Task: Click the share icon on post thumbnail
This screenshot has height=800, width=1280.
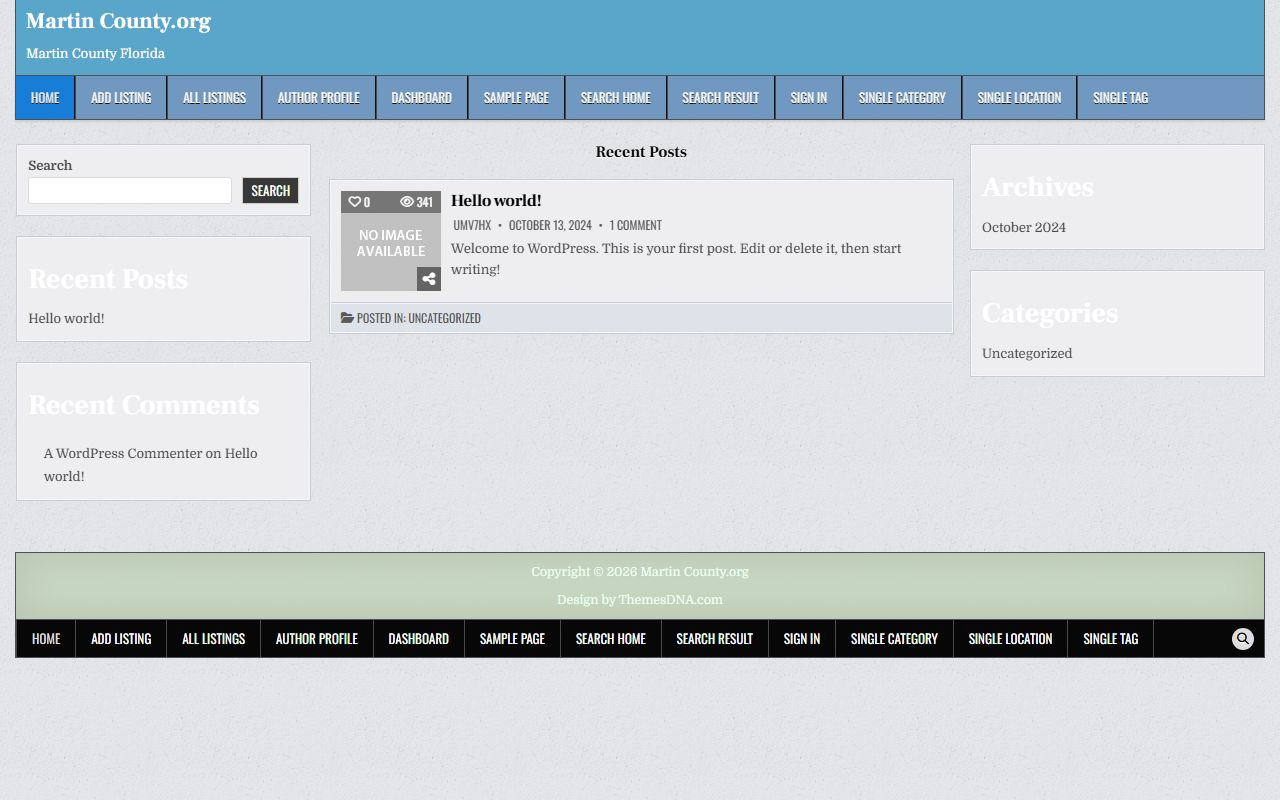Action: coord(429,279)
